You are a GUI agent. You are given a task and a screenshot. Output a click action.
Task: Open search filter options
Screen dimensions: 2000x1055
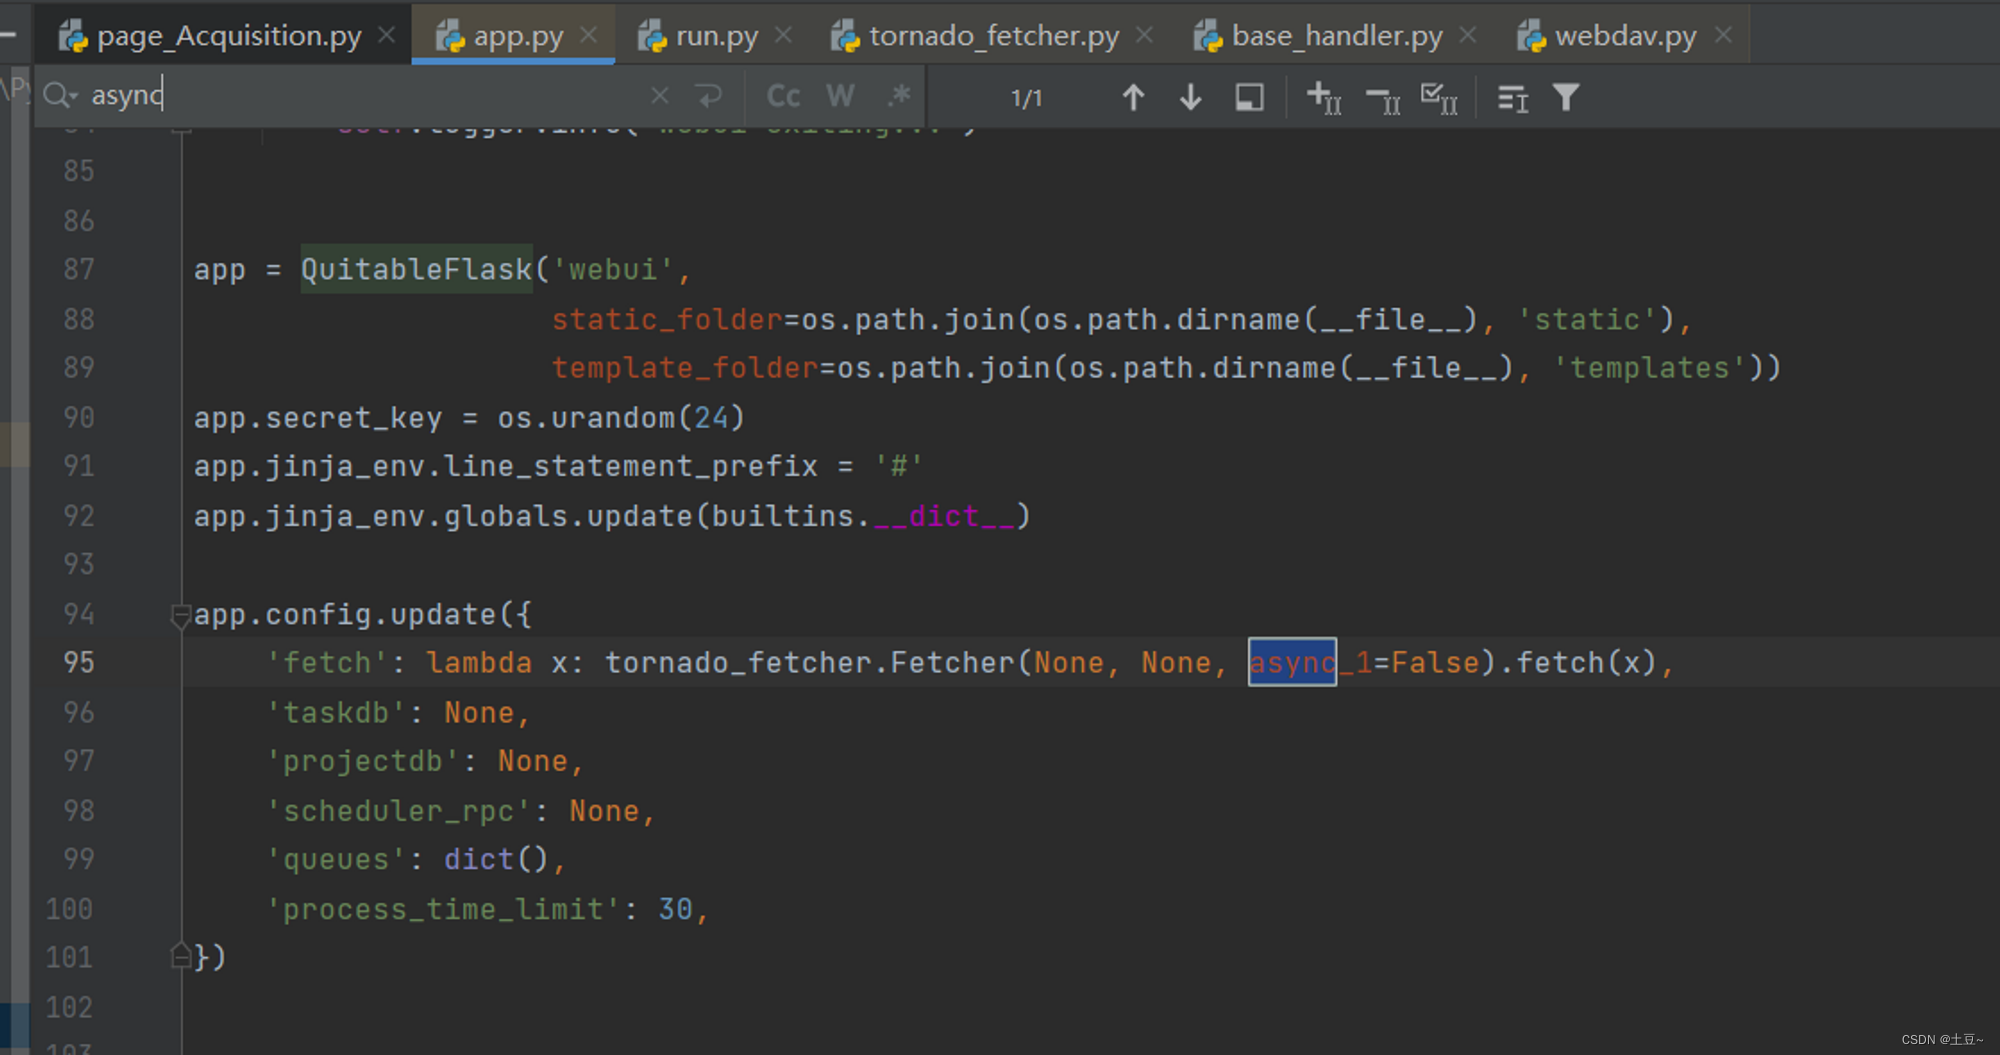(1566, 97)
